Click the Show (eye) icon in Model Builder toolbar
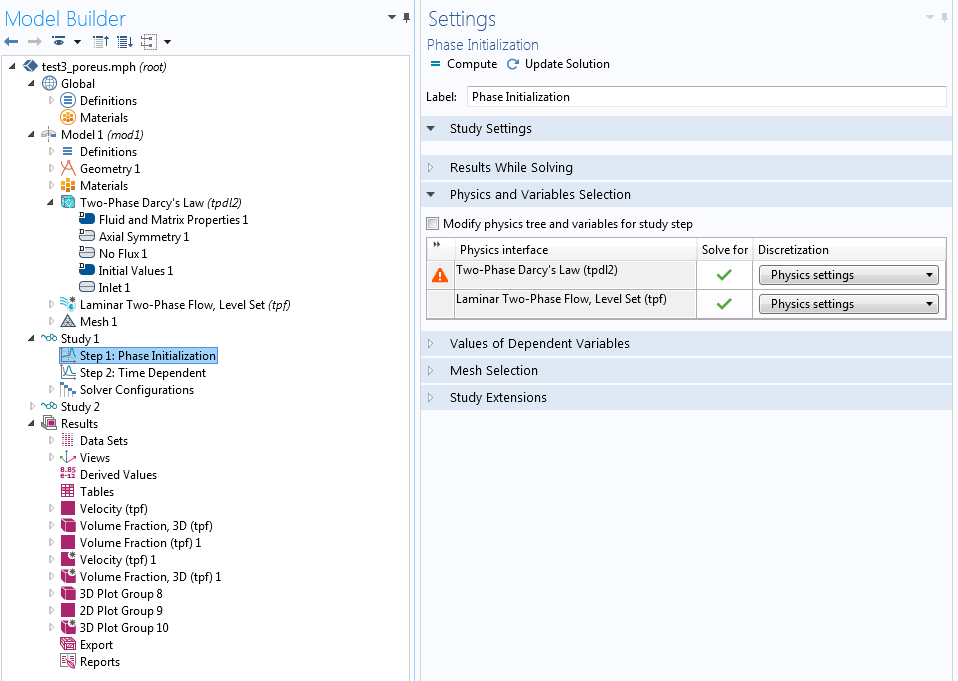This screenshot has width=958, height=681. tap(60, 42)
